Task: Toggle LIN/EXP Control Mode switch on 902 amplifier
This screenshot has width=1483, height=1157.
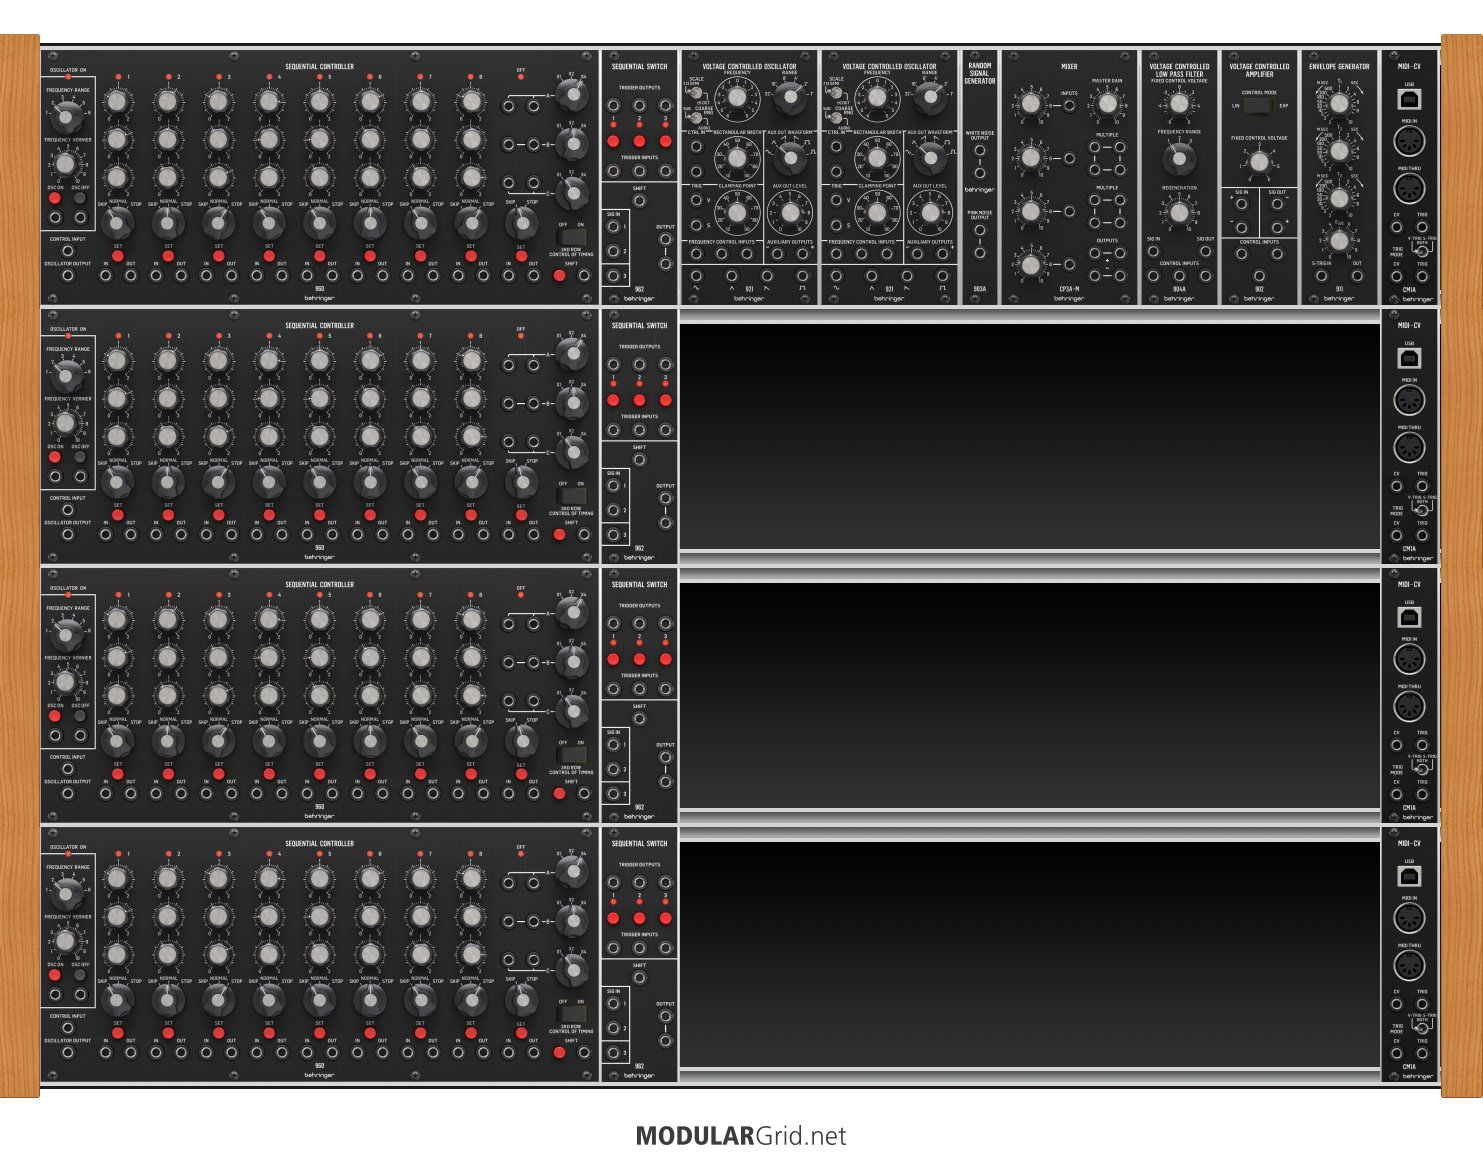Action: pos(1259,105)
